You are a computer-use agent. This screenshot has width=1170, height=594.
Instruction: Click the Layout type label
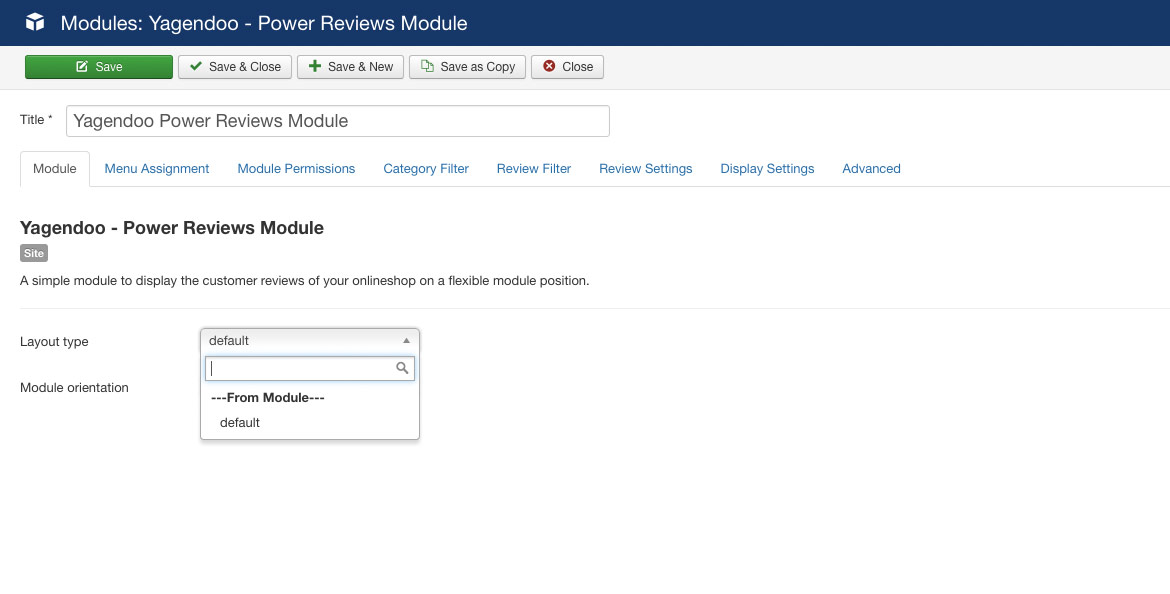54,342
